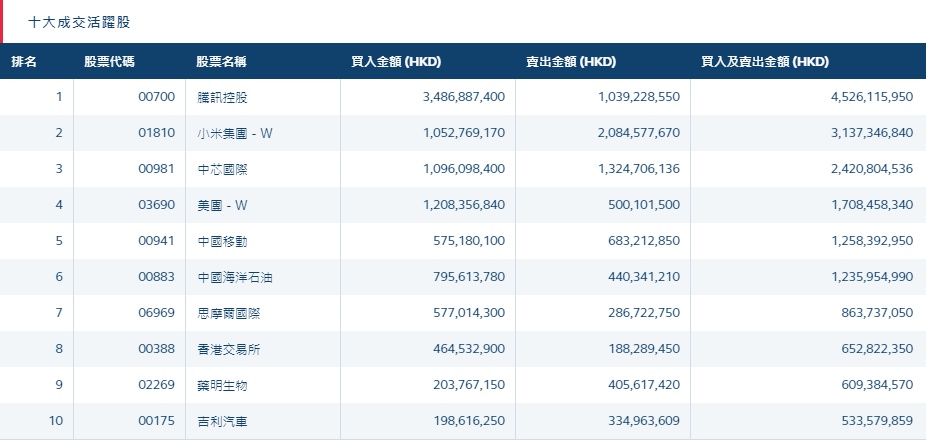Open 中芯國際 stock name

click(x=222, y=169)
